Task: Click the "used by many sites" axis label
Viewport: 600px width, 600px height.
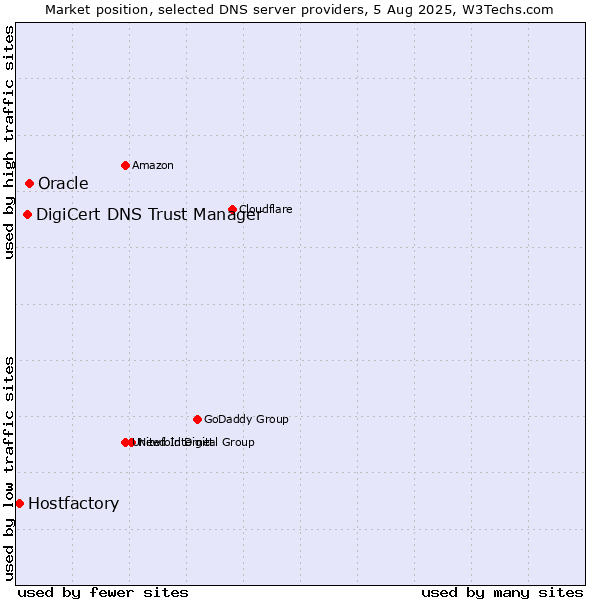Action: tap(502, 593)
